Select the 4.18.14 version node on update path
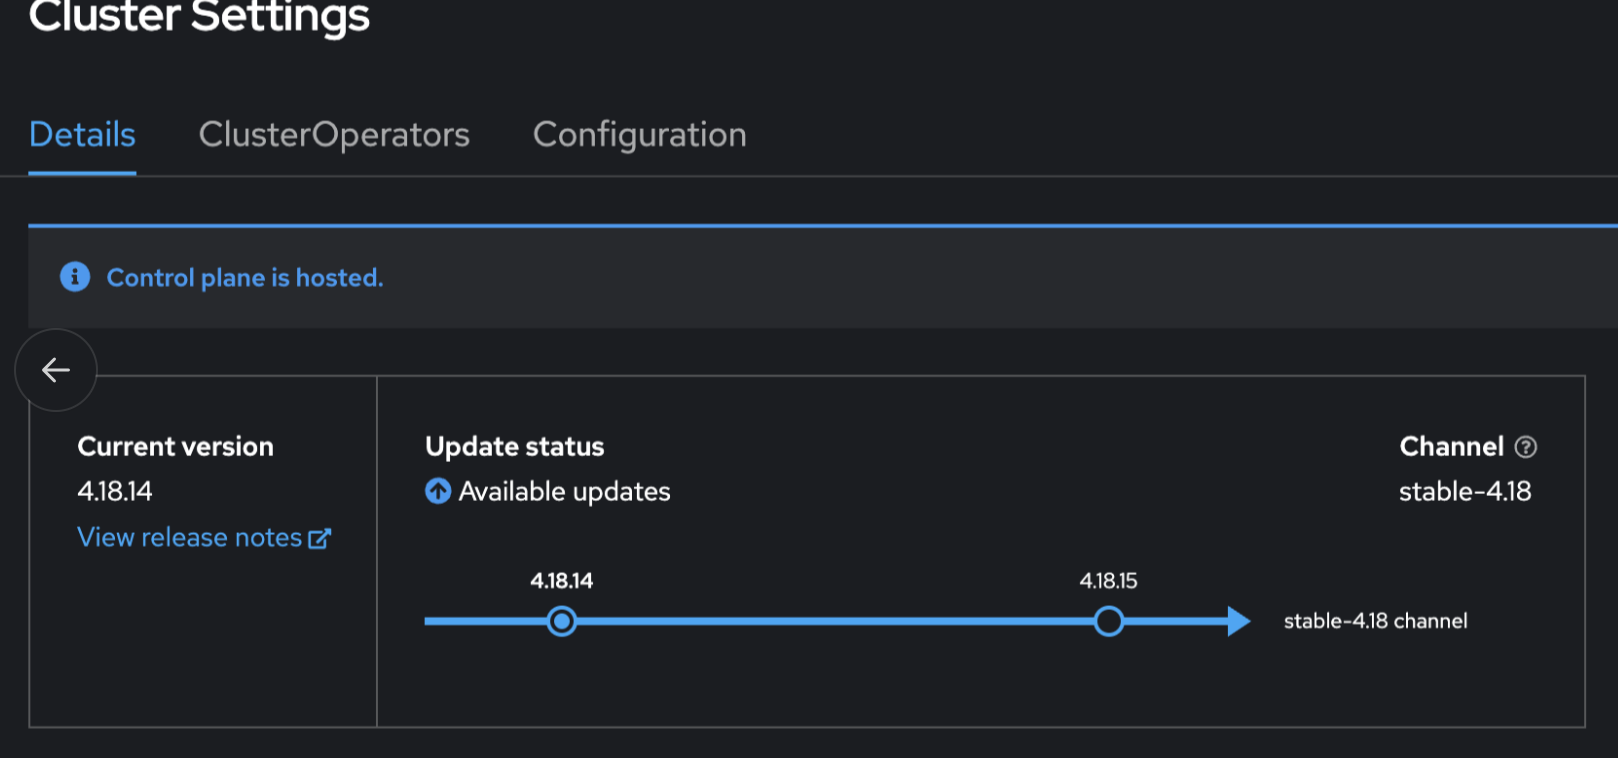1618x758 pixels. tap(562, 622)
